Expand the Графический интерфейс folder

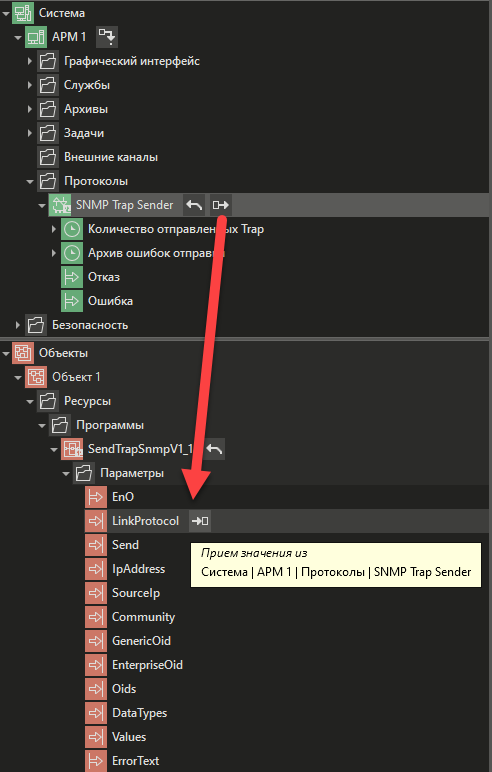click(30, 61)
